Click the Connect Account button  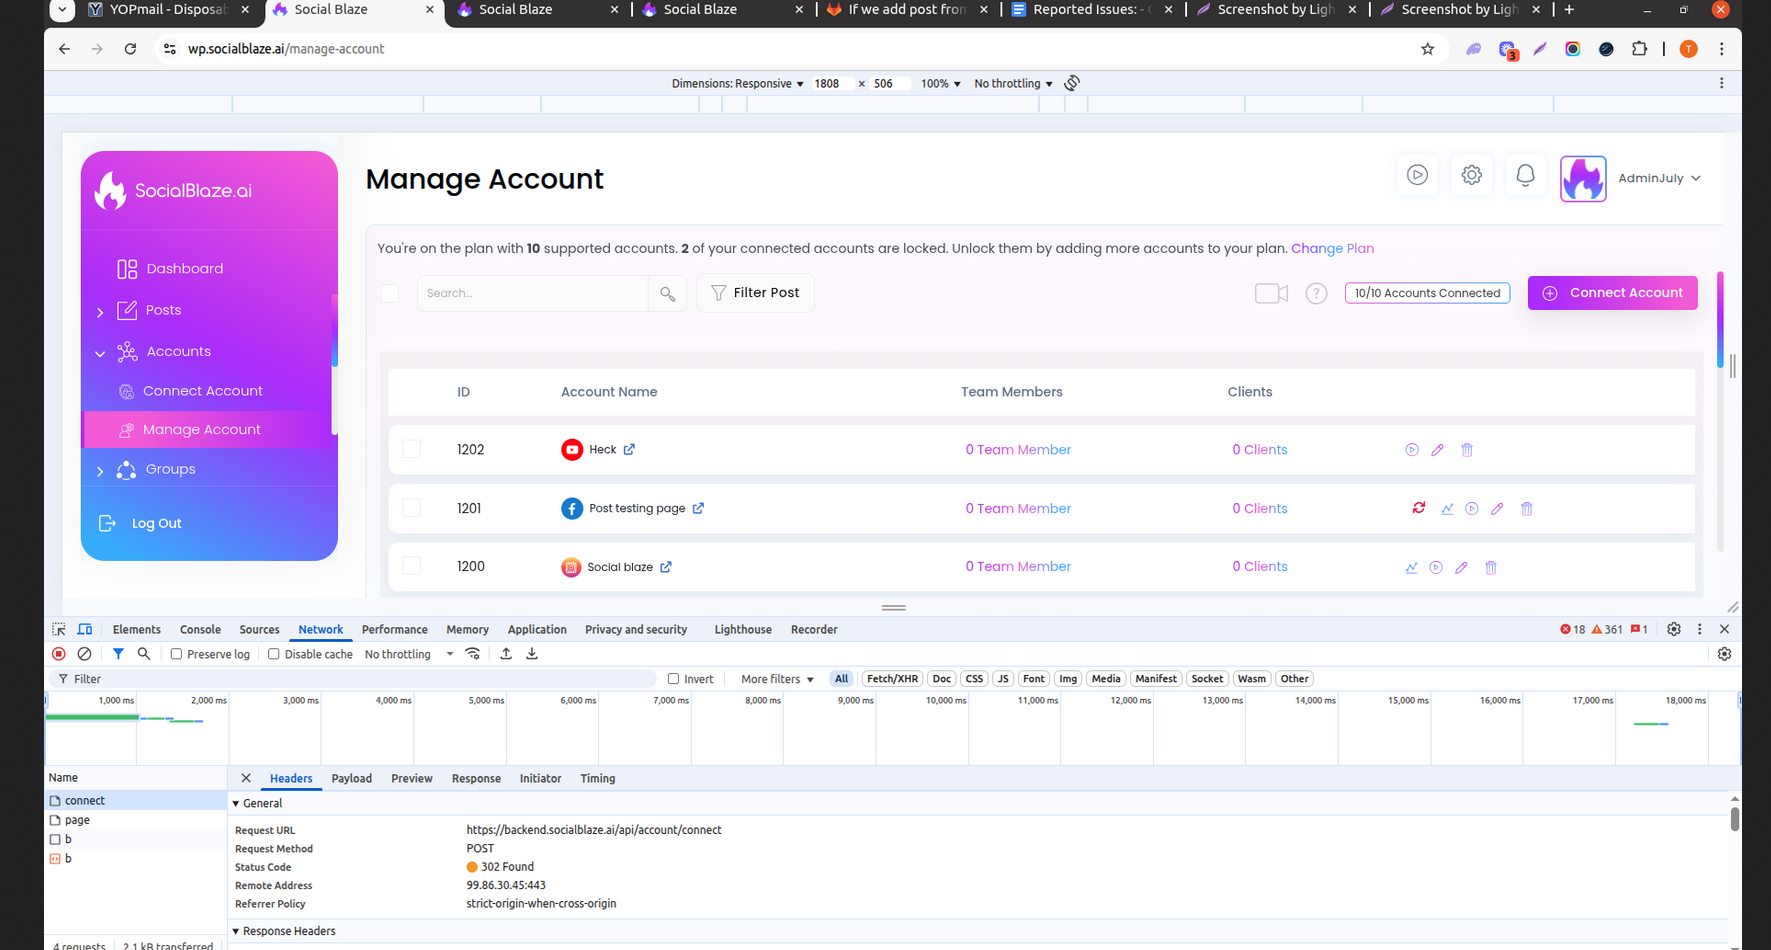tap(1612, 293)
